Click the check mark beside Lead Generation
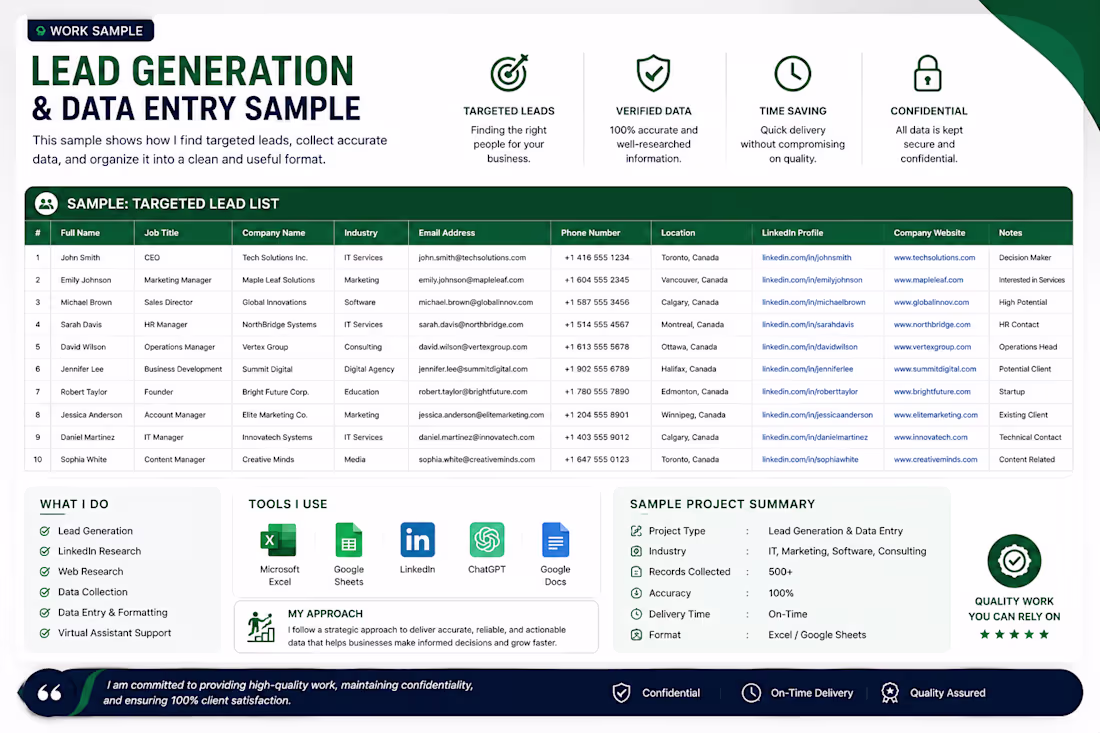Screen dimensions: 1100x733 click(x=45, y=531)
